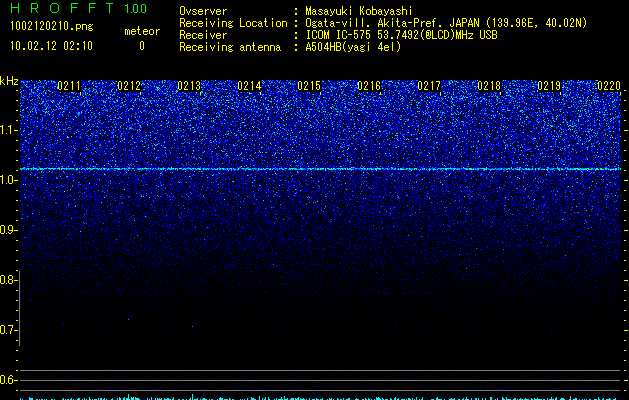Image resolution: width=629 pixels, height=400 pixels.
Task: Click the 0.8 frequency axis label
Action: pyautogui.click(x=7, y=280)
